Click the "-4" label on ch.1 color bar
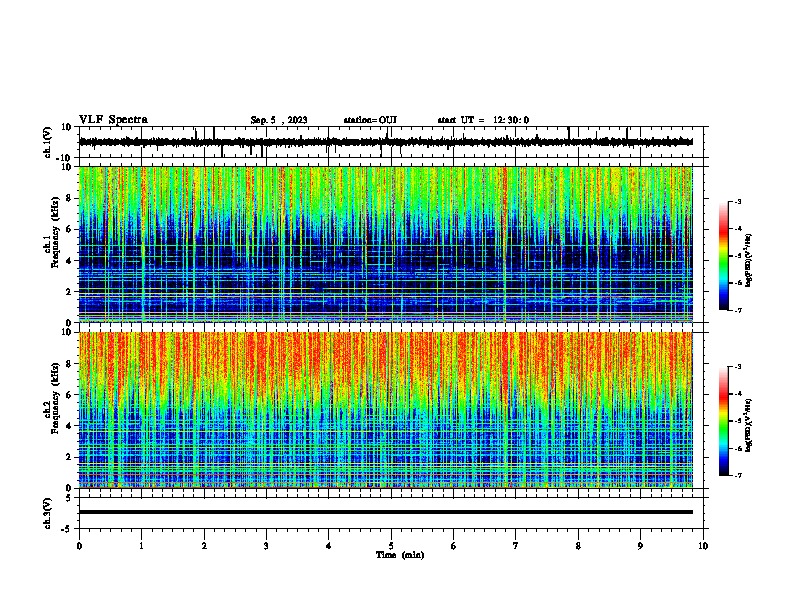Screen dimensions: 792x612 pos(738,229)
